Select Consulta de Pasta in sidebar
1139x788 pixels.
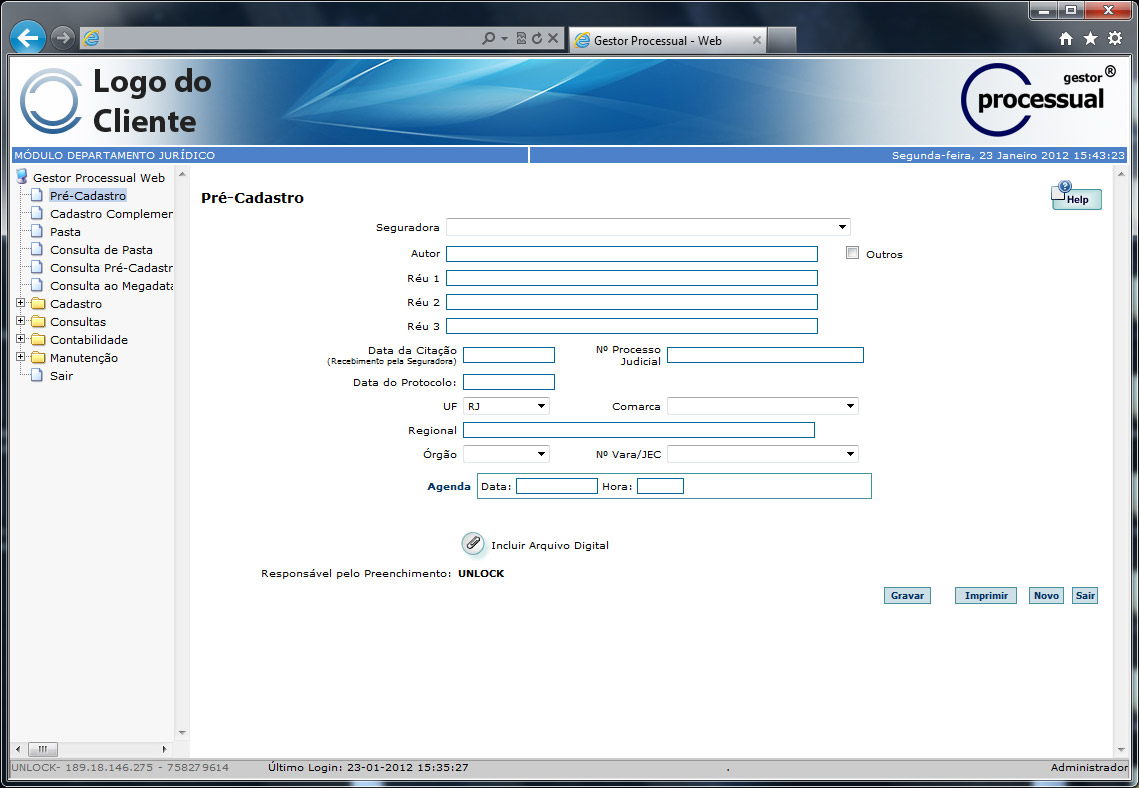(x=101, y=250)
